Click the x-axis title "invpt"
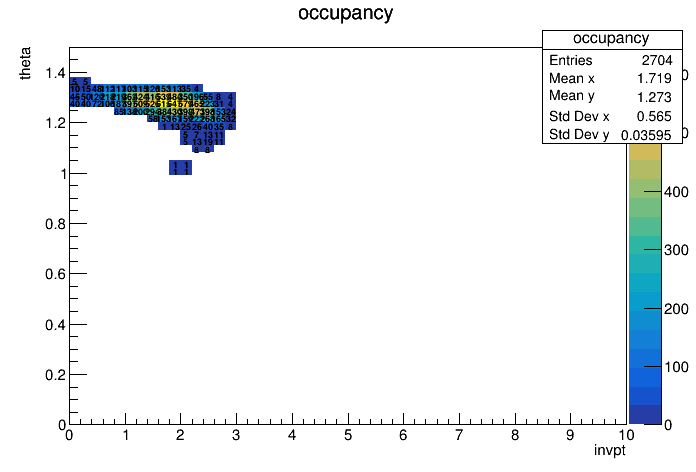 (610, 450)
